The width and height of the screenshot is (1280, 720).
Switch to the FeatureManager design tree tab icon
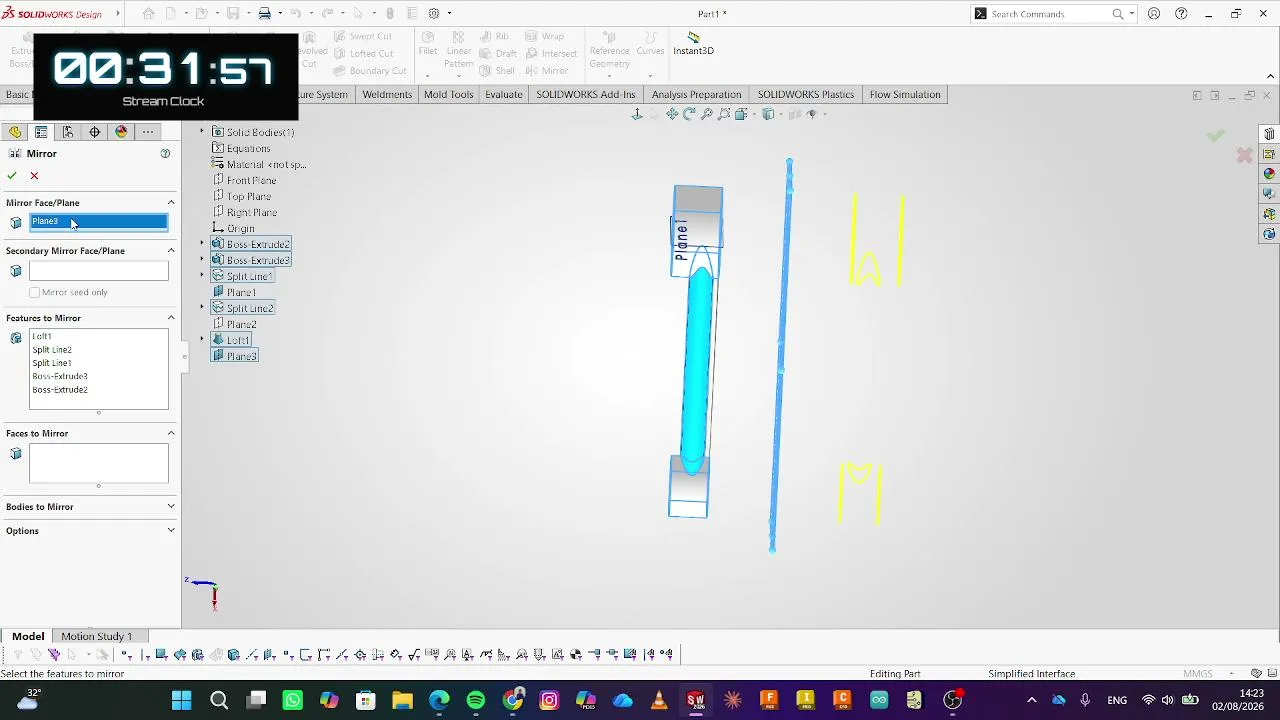click(x=15, y=132)
